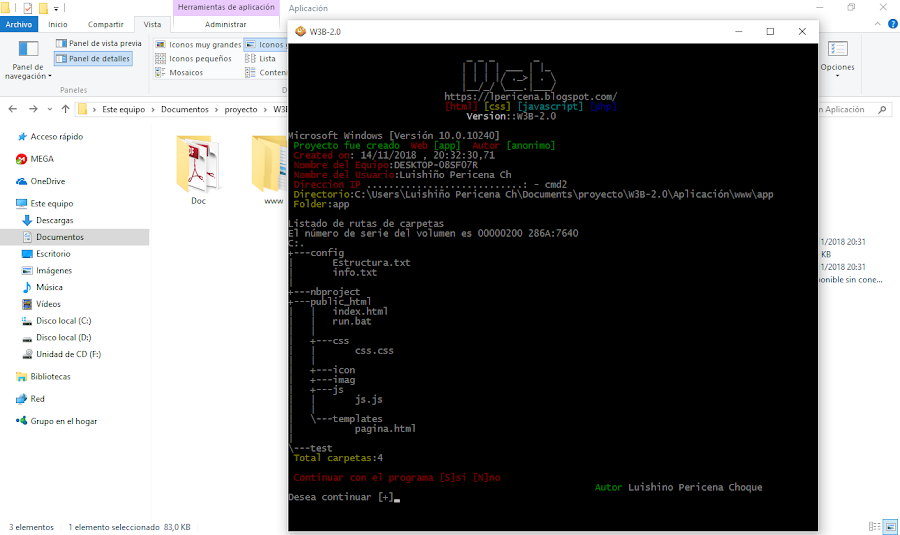Go back in Explorer navigation
This screenshot has width=900, height=535.
pyautogui.click(x=13, y=109)
